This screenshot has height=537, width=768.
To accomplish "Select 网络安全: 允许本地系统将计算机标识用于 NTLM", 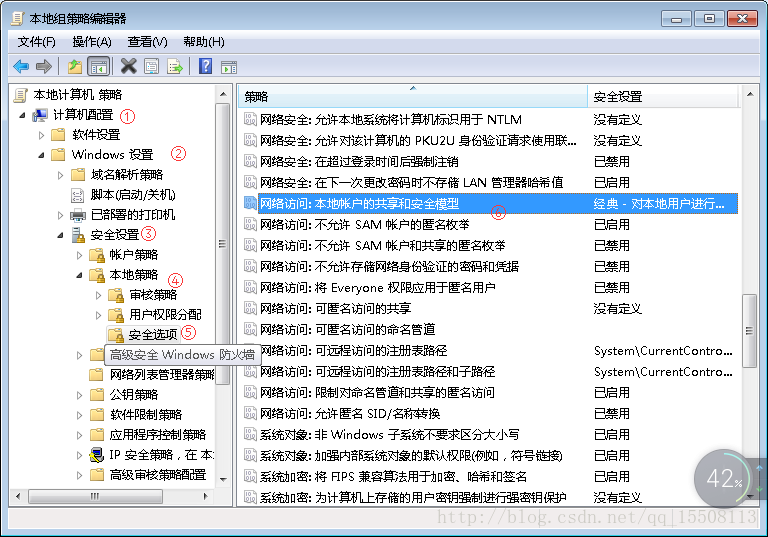I will [490, 119].
